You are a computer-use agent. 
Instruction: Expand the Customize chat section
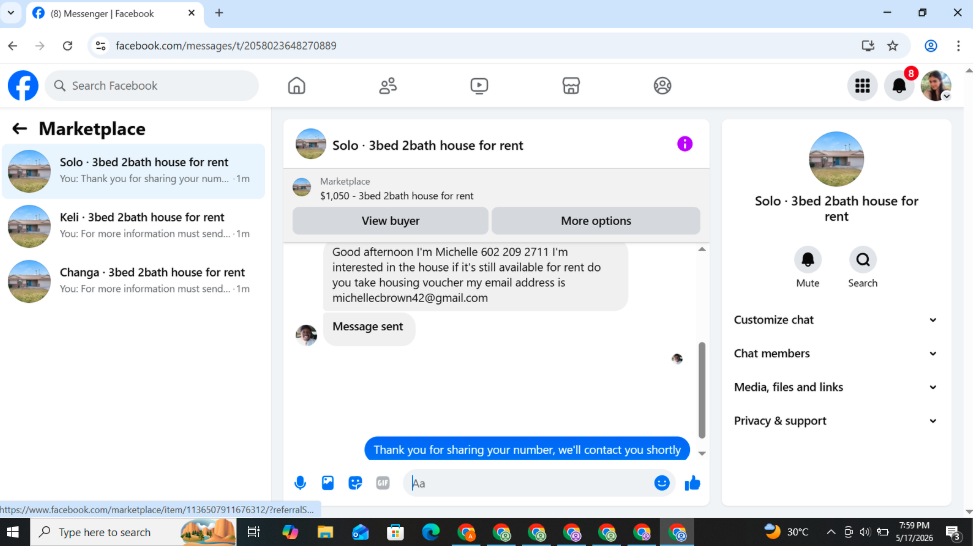[835, 320]
